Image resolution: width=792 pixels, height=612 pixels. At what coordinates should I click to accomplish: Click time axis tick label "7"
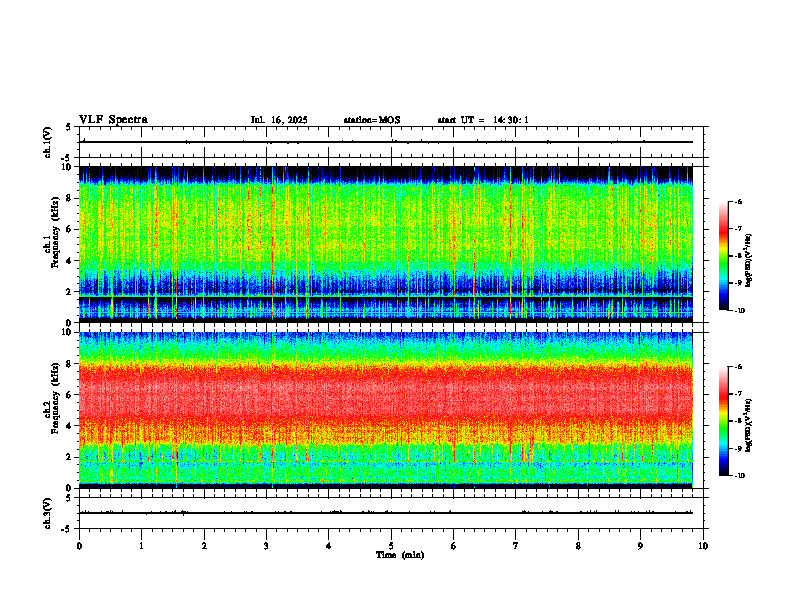pyautogui.click(x=516, y=546)
